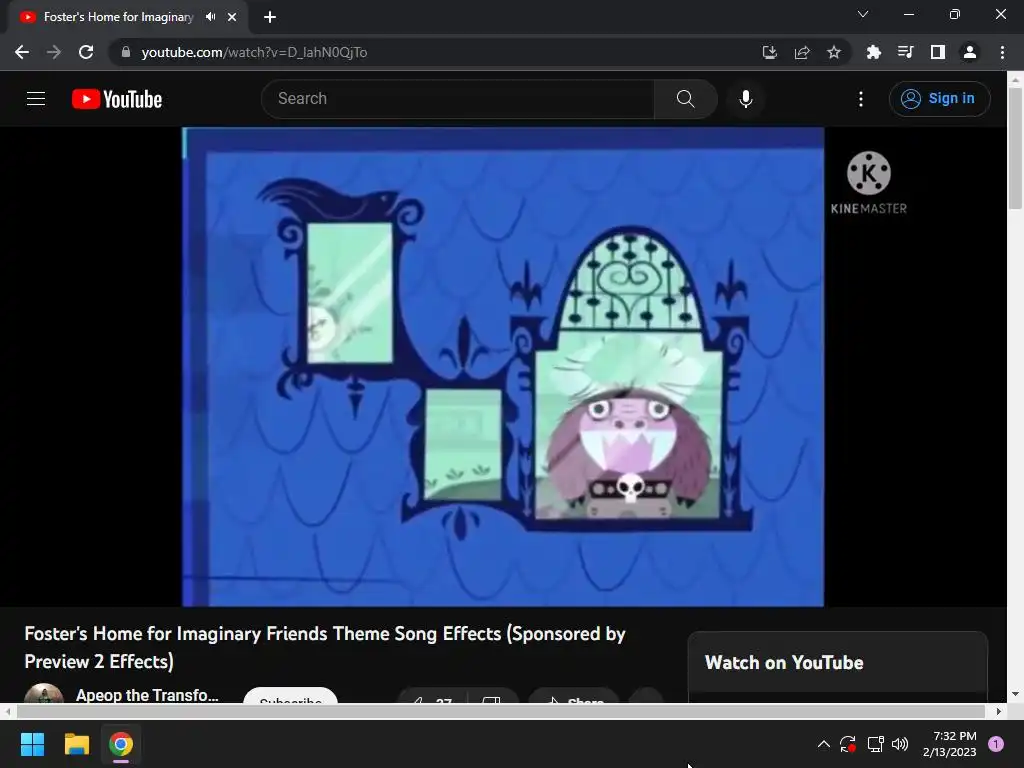Open the Windows Start menu
The width and height of the screenshot is (1024, 768).
32,744
